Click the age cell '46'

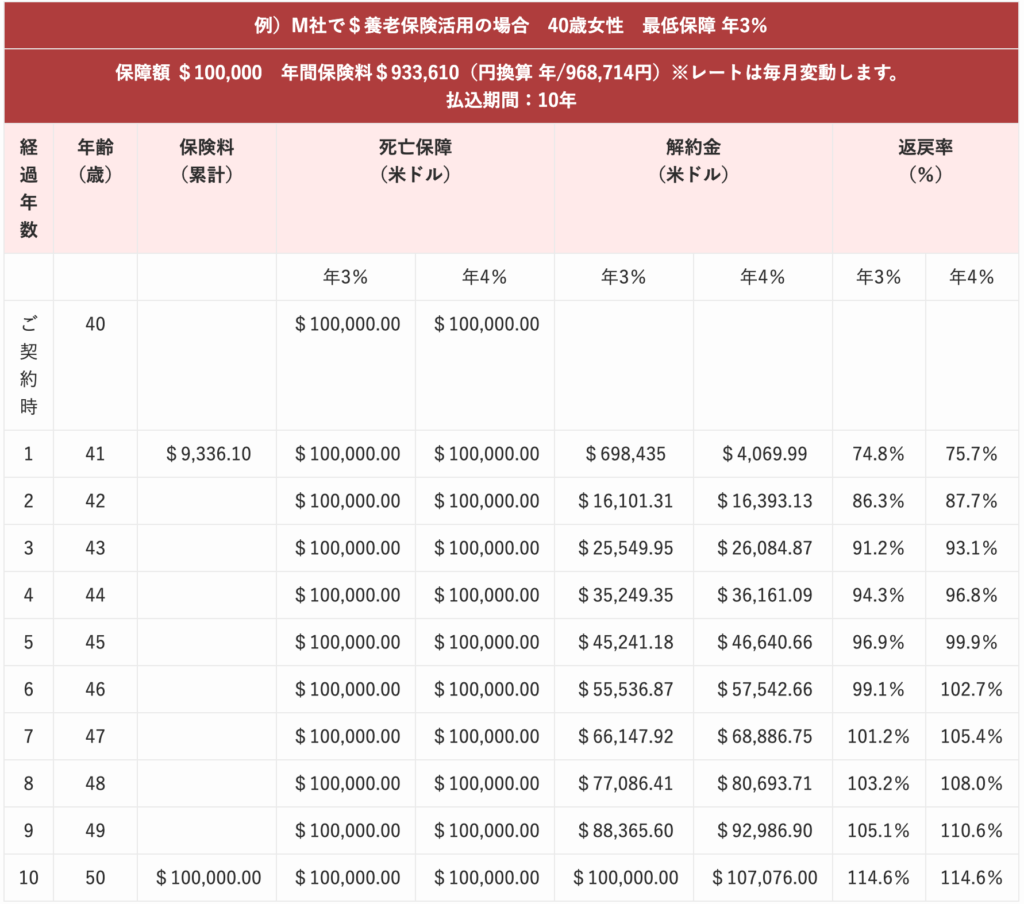click(95, 689)
